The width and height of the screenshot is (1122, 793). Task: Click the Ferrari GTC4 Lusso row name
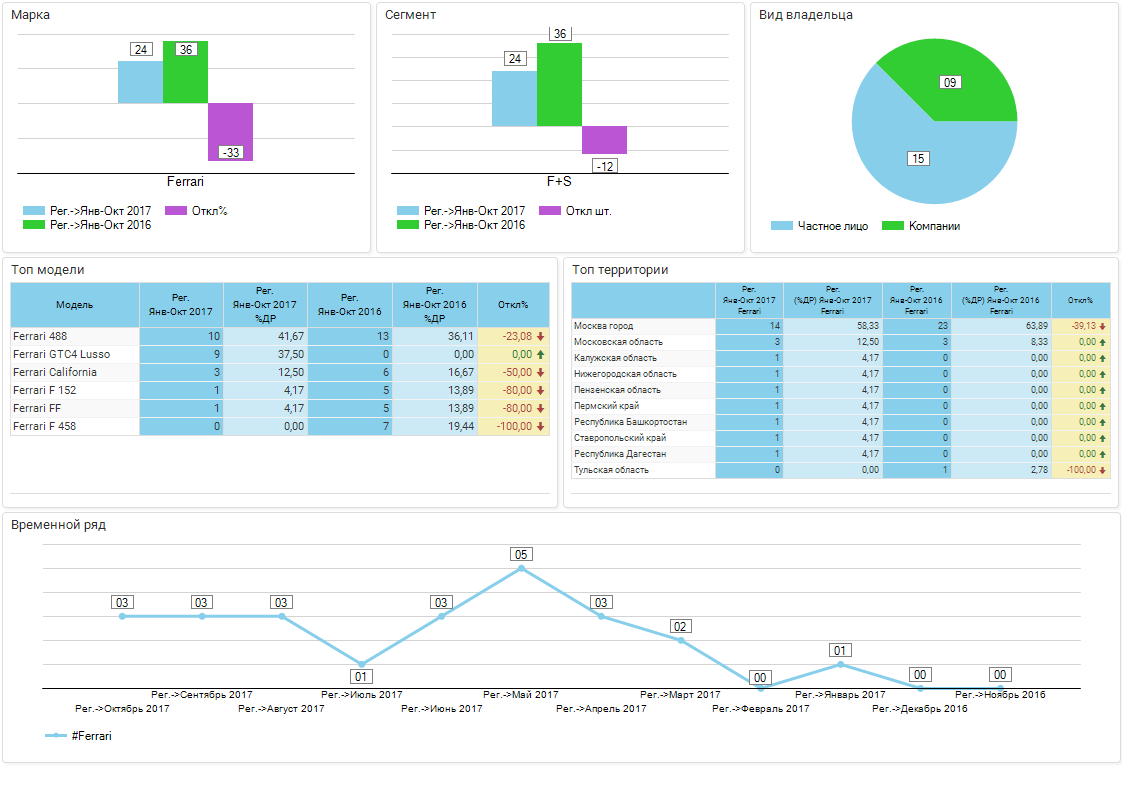tap(62, 354)
